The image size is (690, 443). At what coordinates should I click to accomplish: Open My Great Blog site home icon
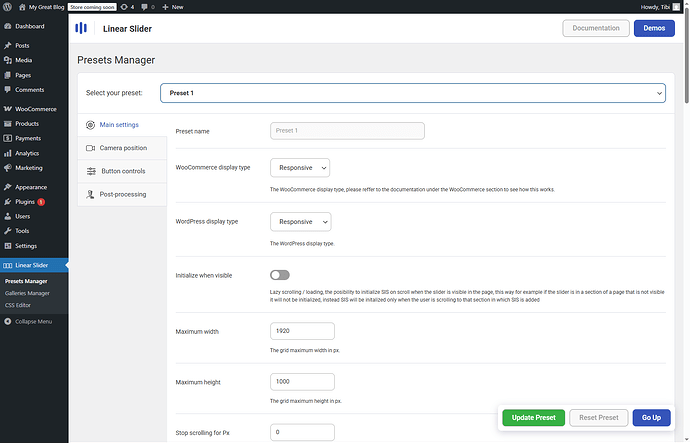[x=22, y=7]
